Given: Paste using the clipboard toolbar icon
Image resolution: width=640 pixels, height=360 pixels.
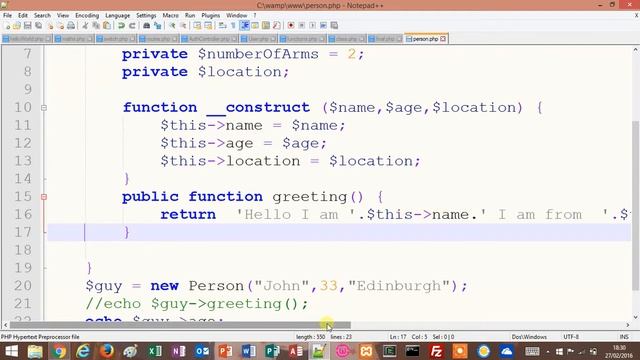Looking at the screenshot, I should tap(107, 25).
